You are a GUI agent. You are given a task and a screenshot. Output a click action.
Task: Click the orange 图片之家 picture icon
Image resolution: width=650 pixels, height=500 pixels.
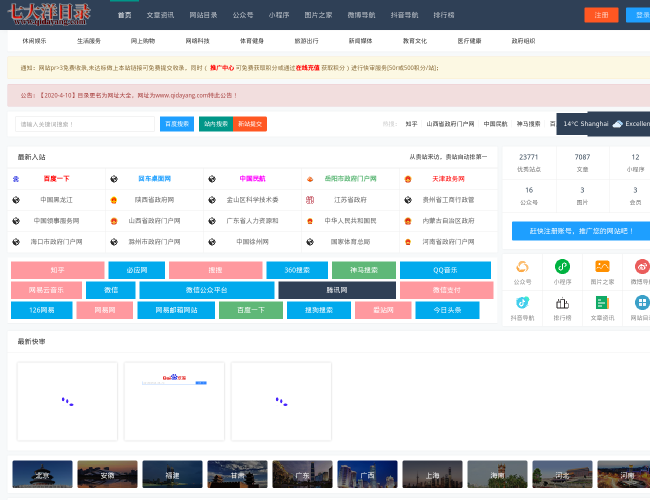pos(602,266)
